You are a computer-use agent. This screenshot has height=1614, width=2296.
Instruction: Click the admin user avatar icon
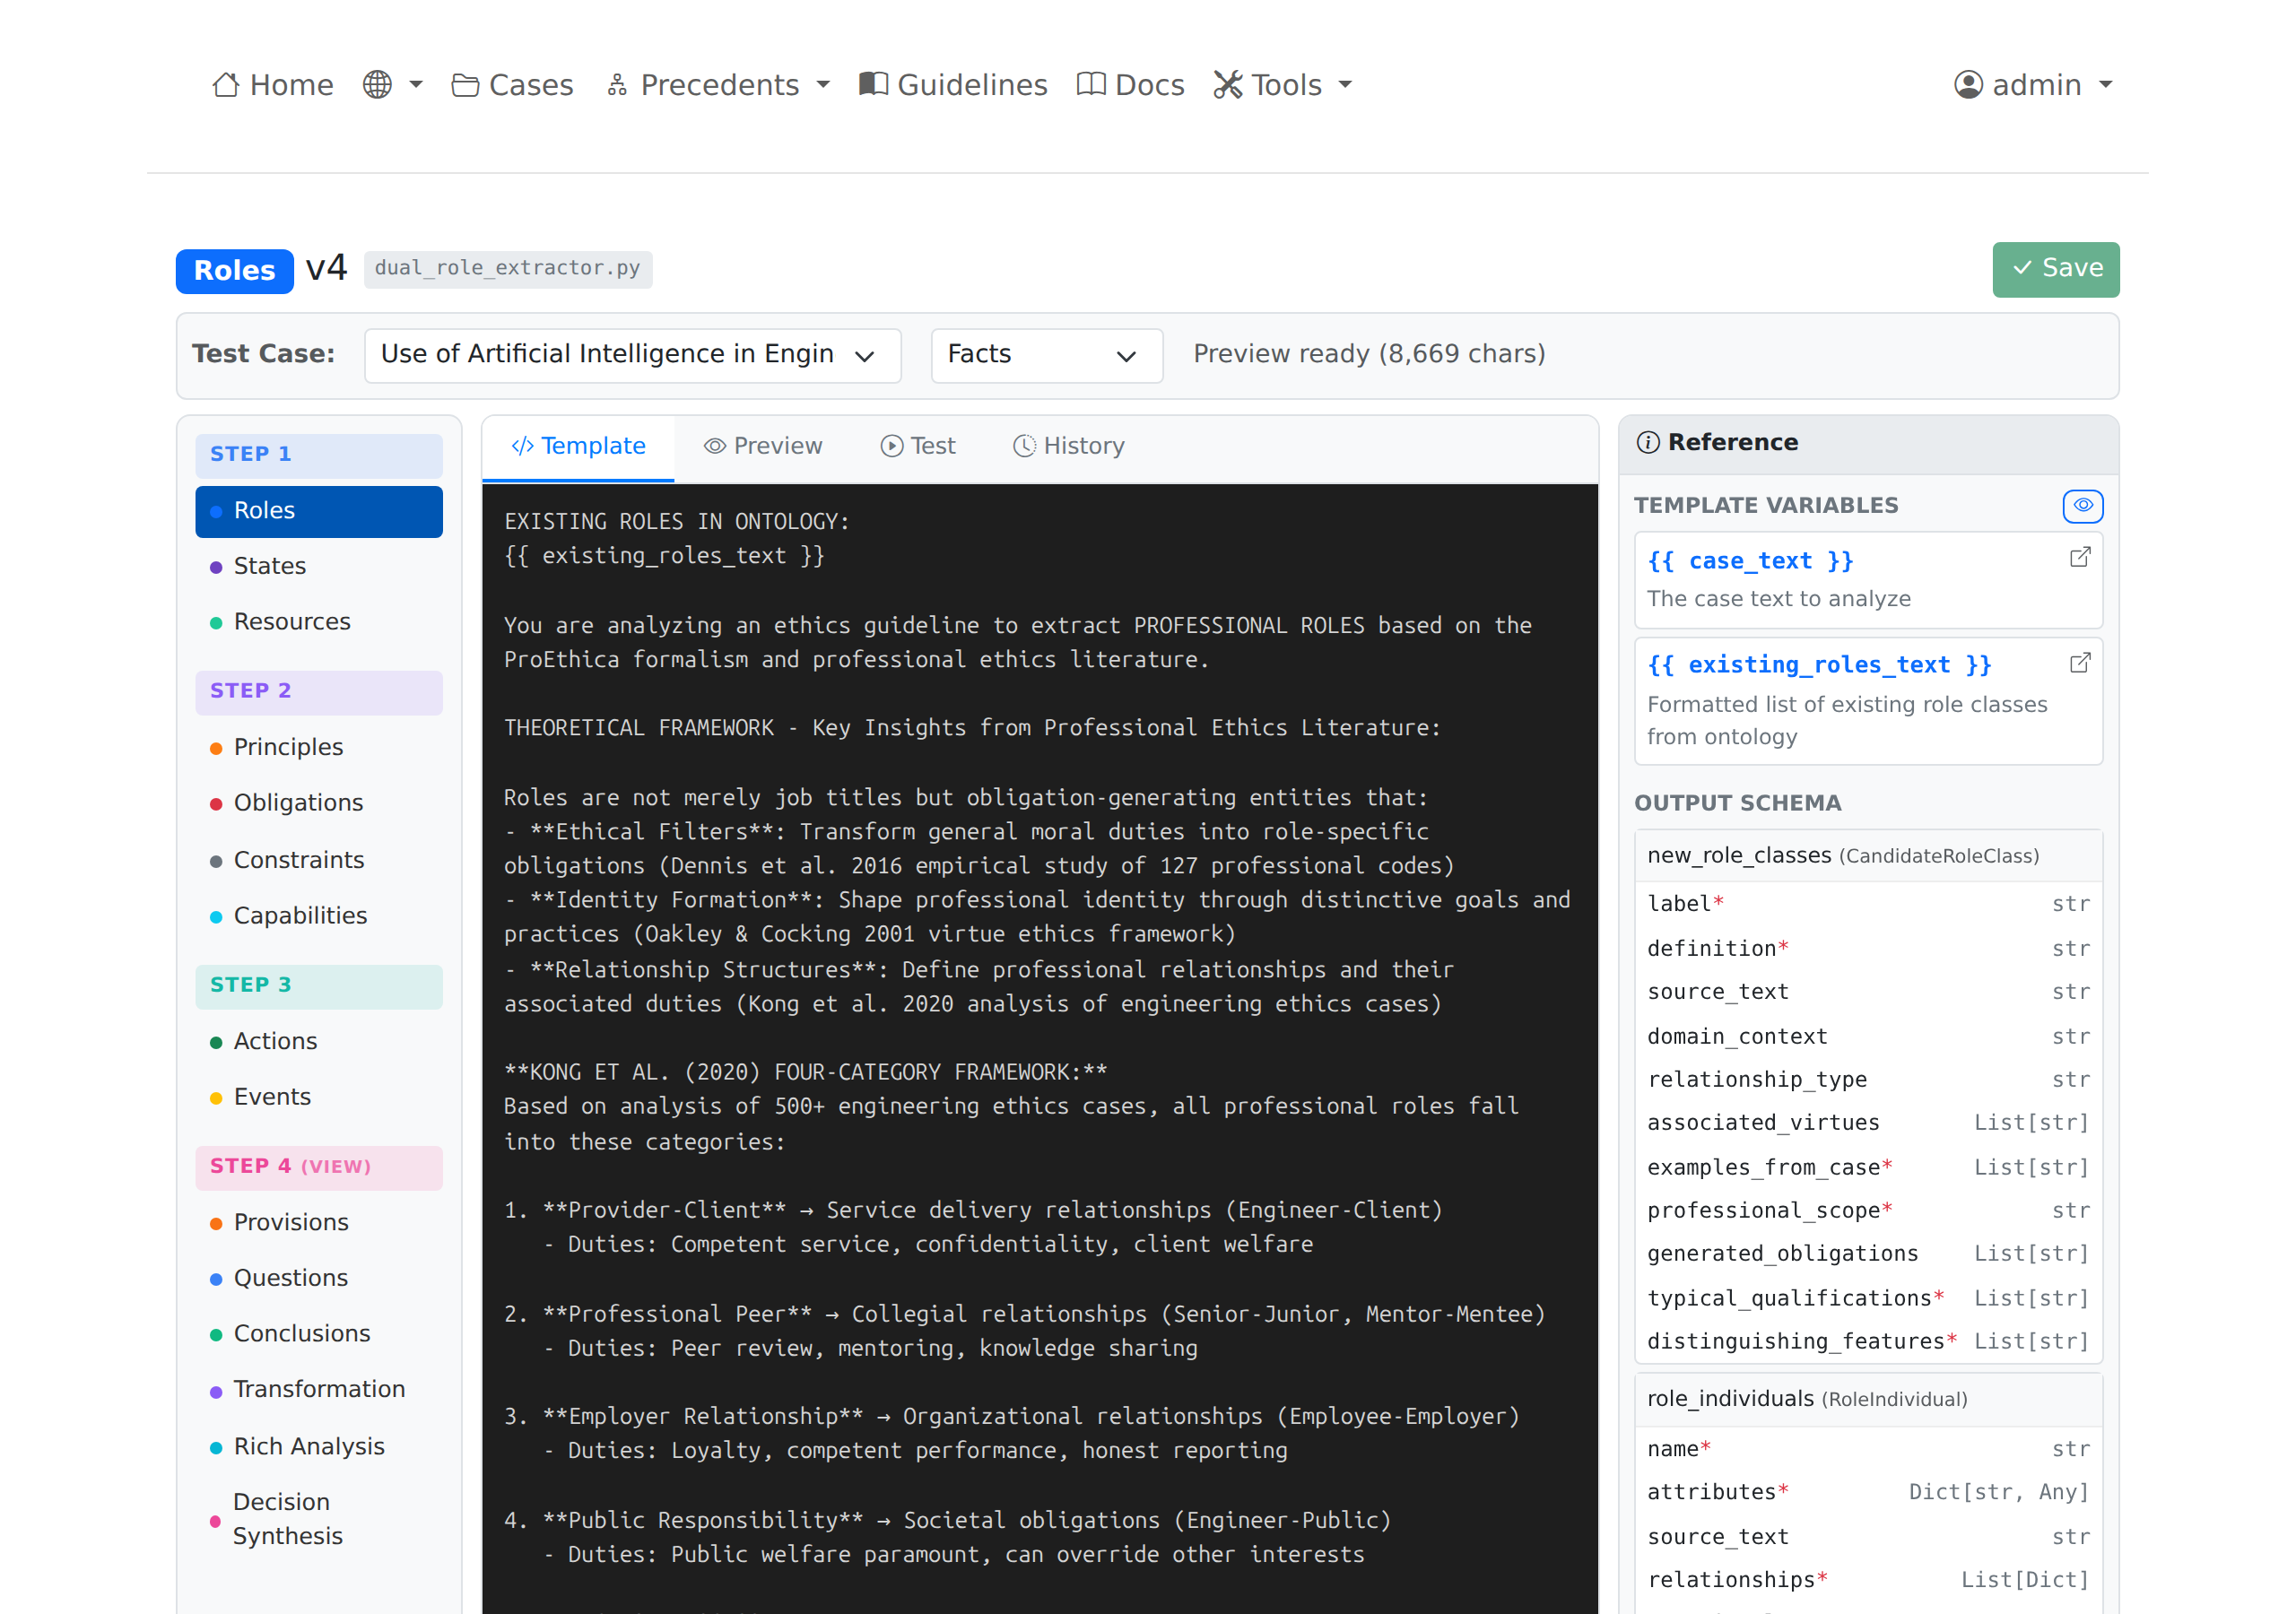pos(1968,85)
